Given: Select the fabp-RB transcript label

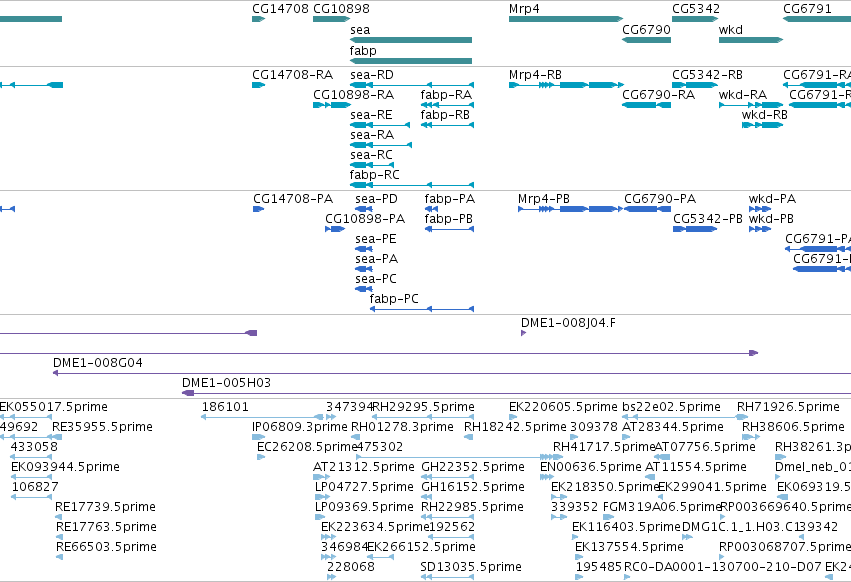Looking at the screenshot, I should [445, 115].
